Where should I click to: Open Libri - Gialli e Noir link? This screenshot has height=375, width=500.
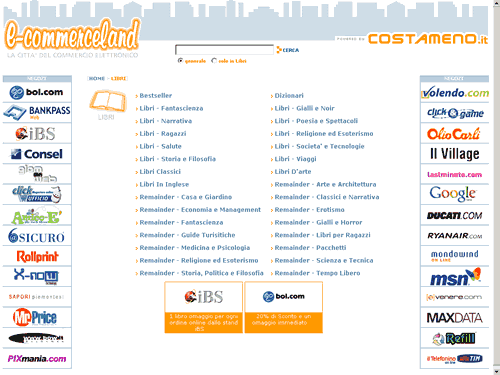click(304, 108)
